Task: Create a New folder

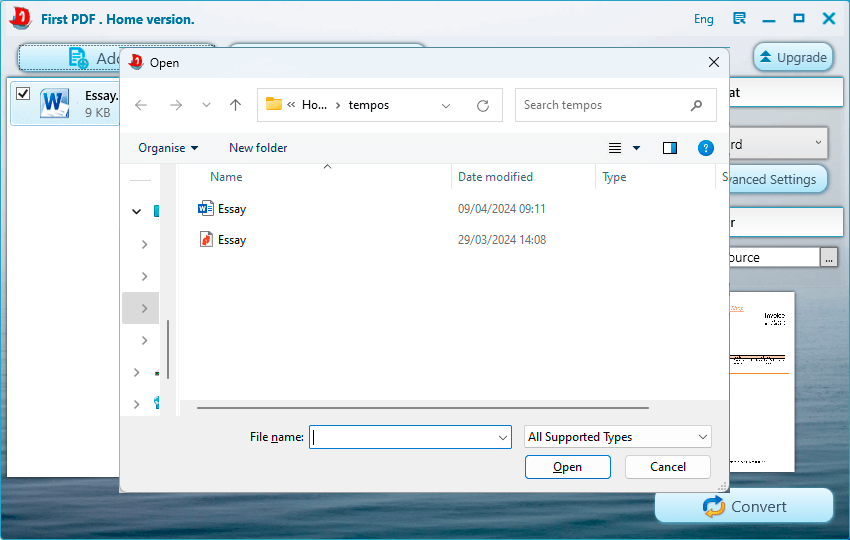Action: [258, 148]
